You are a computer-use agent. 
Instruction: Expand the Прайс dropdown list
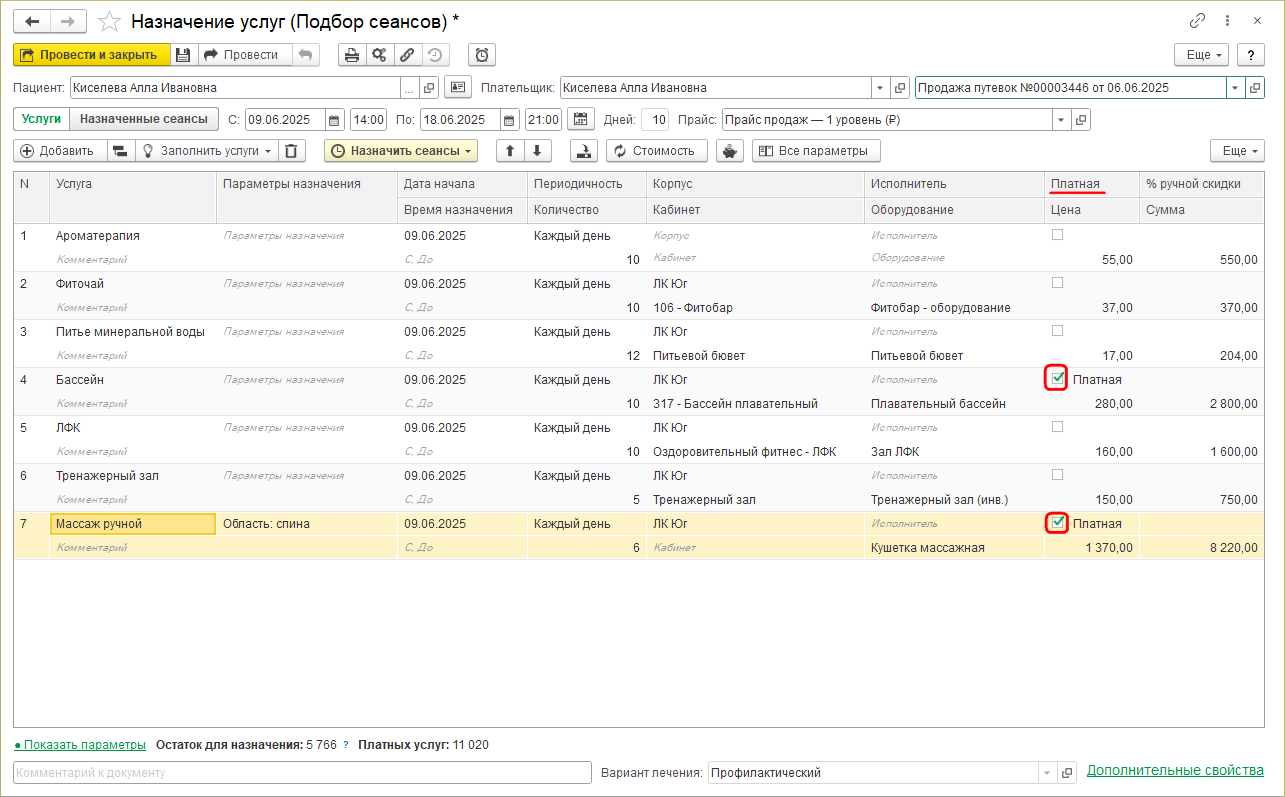tap(1060, 120)
